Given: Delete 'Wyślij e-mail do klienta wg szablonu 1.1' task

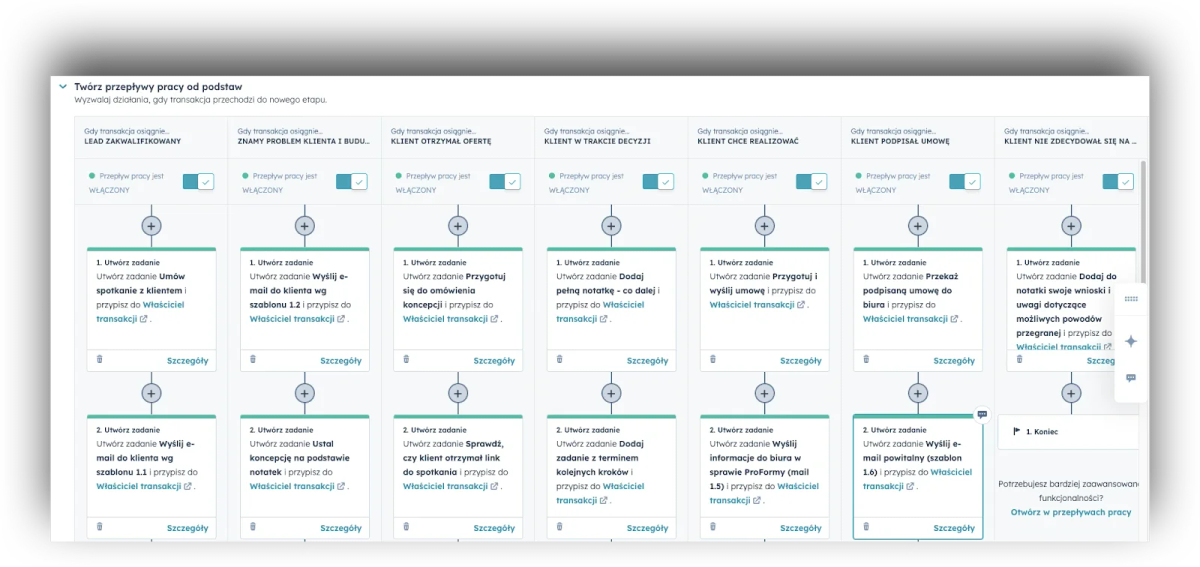Looking at the screenshot, I should pos(99,527).
